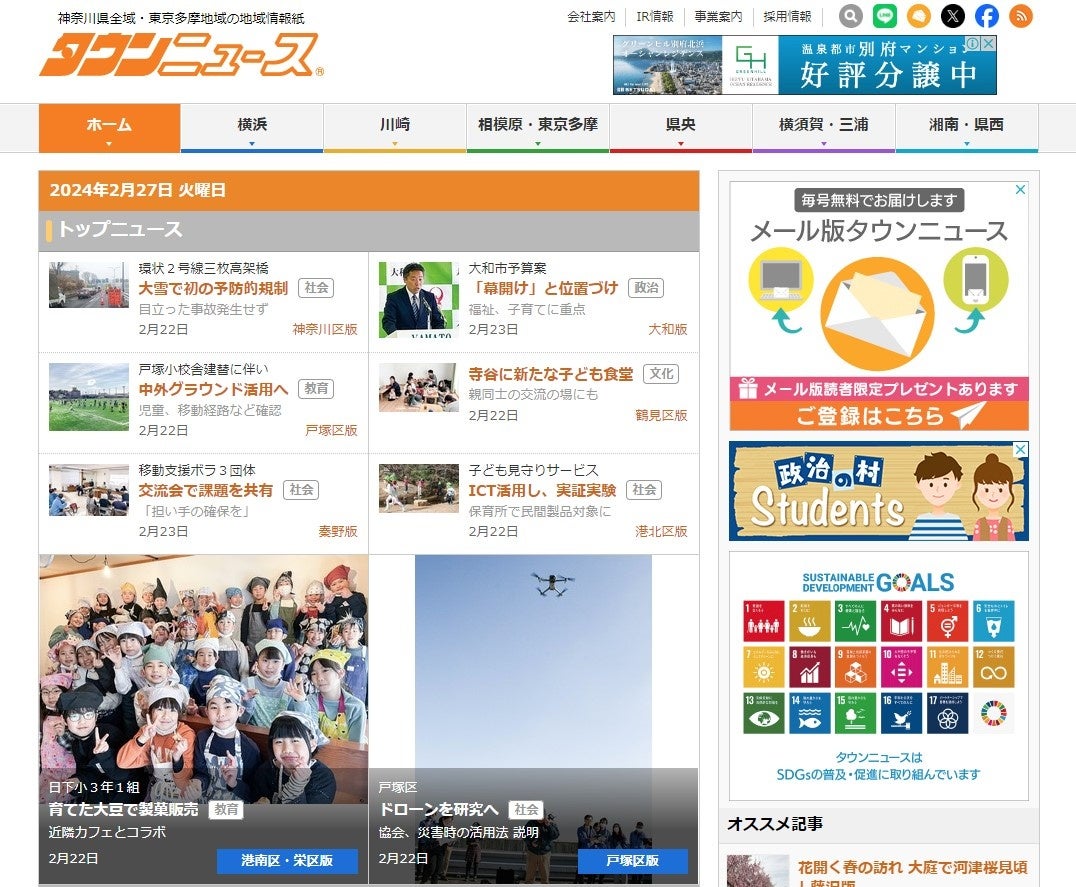Open 会社案内 link
The width and height of the screenshot is (1076, 887).
click(591, 16)
